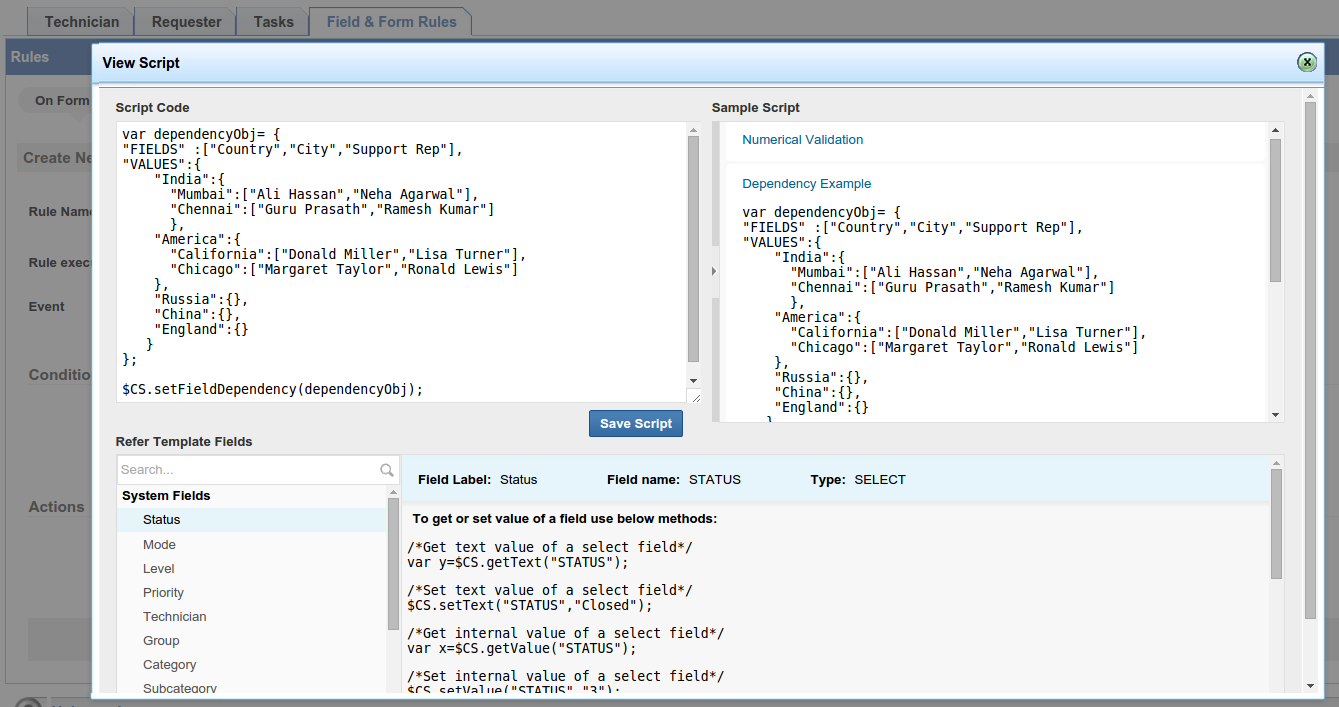Image resolution: width=1339 pixels, height=707 pixels.
Task: Click the Sample Script vertical scrollbar thumb
Action: pos(1275,210)
